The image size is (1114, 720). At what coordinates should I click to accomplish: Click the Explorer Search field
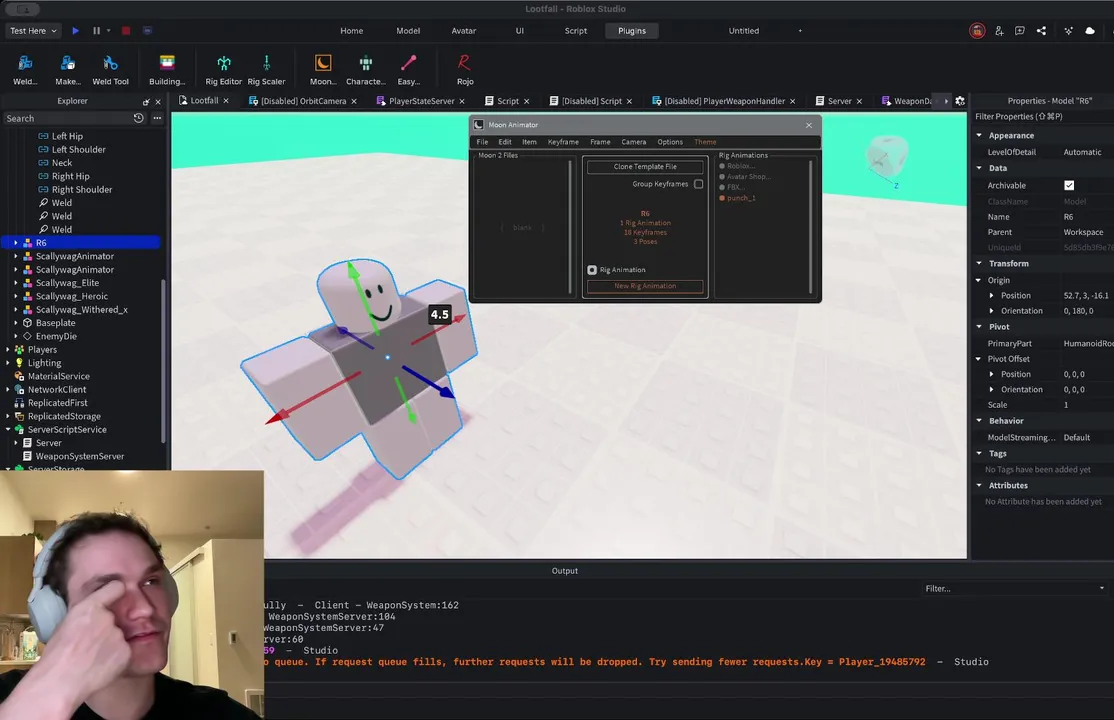67,118
